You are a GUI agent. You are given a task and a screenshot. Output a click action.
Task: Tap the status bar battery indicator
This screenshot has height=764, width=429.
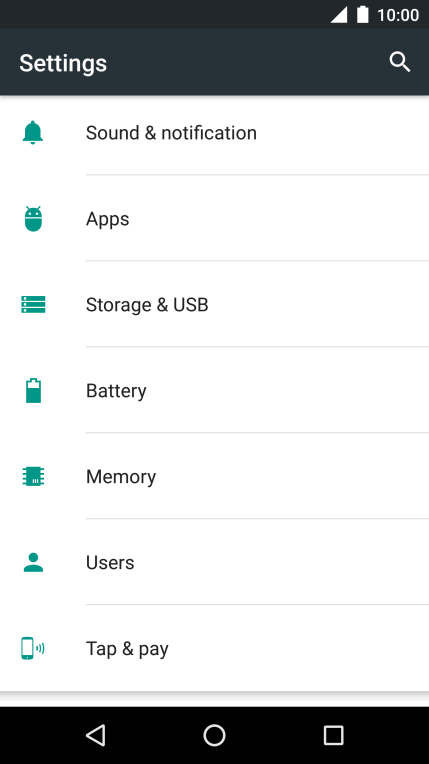click(x=363, y=15)
